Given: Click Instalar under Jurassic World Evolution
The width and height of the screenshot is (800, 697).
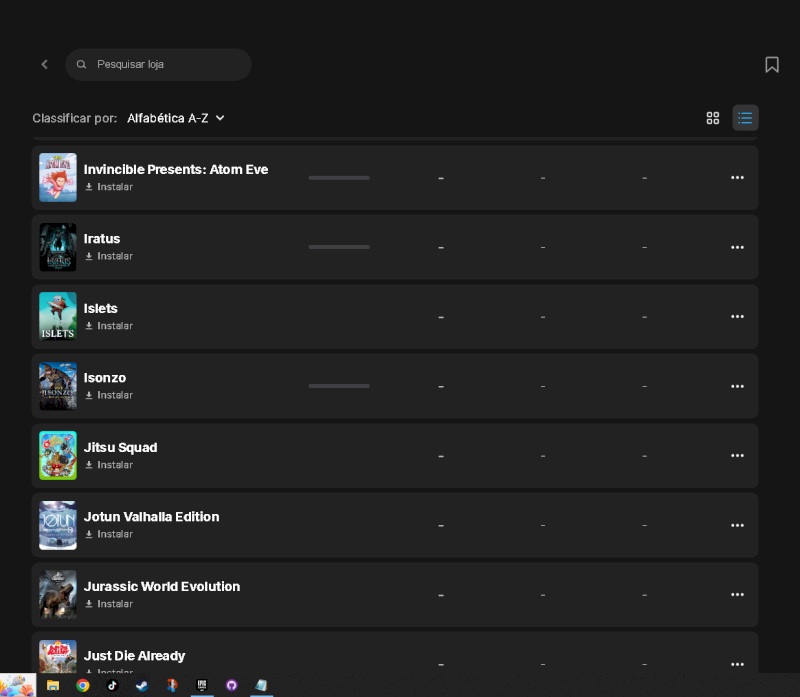Looking at the screenshot, I should pyautogui.click(x=109, y=604).
